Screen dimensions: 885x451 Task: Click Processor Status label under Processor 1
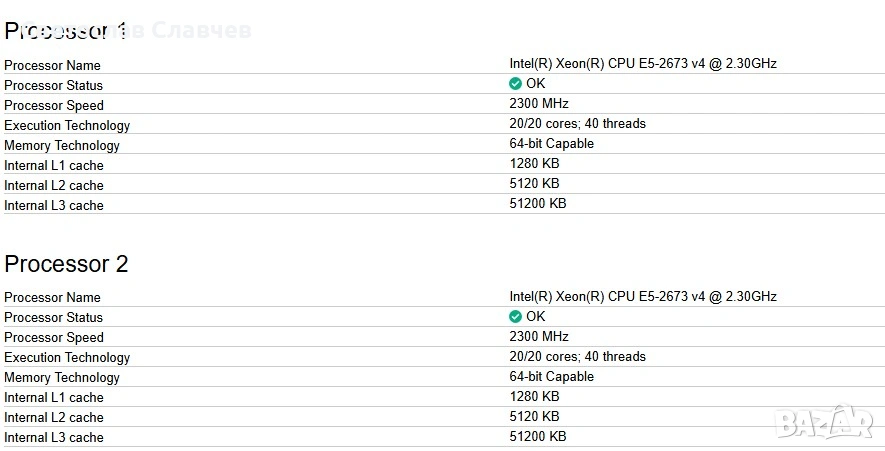tap(53, 85)
